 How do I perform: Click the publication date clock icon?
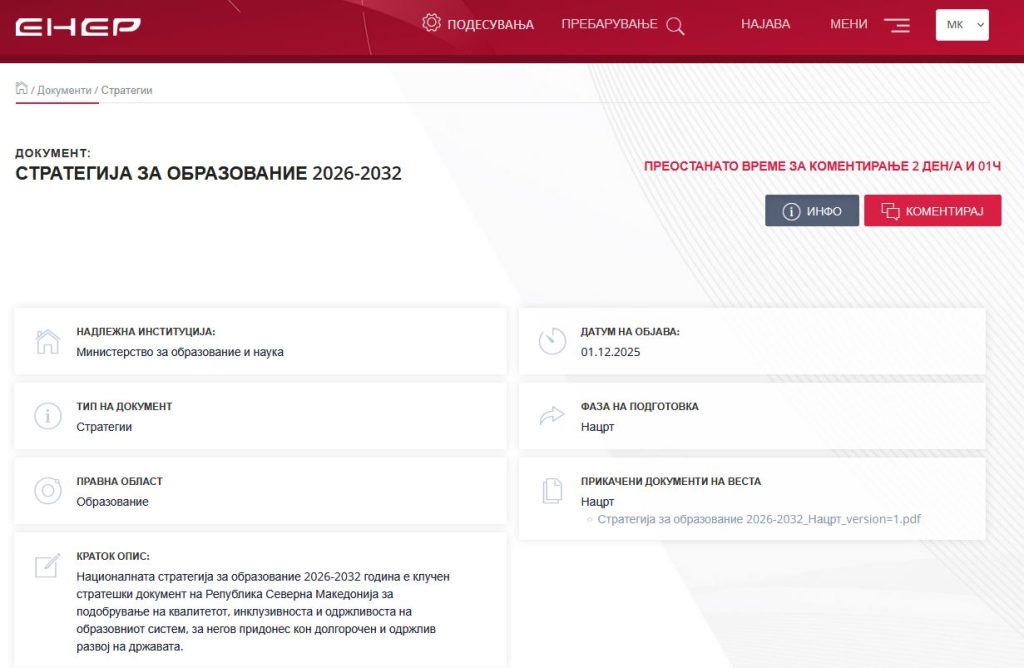coord(552,341)
